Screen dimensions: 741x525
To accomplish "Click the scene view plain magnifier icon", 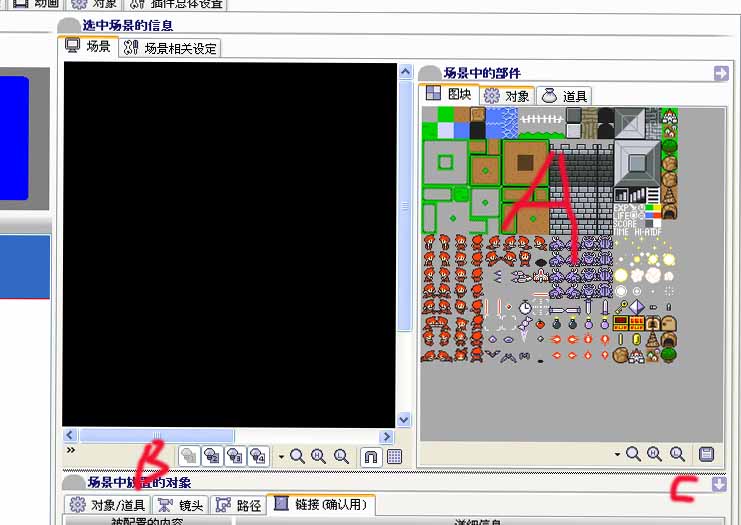I will click(297, 456).
